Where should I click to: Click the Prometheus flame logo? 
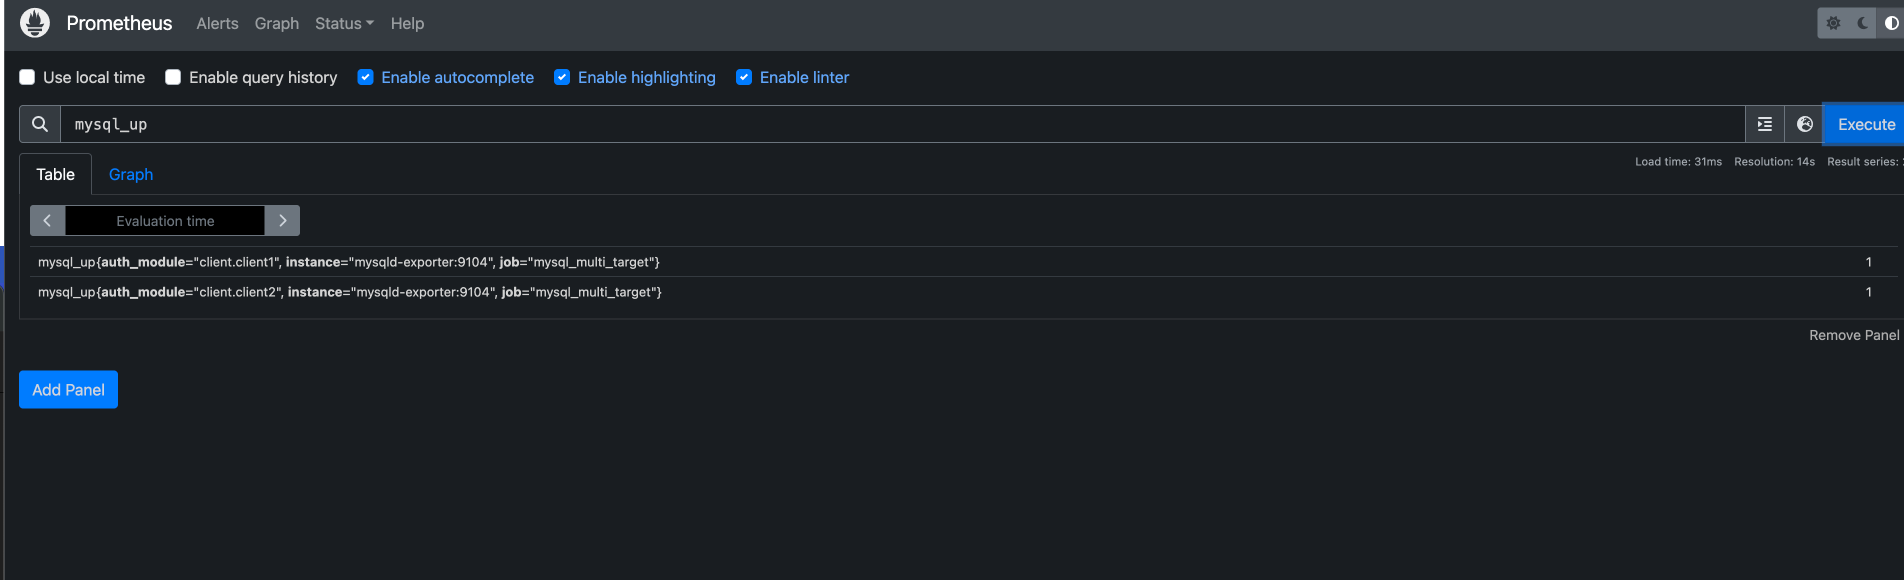pyautogui.click(x=35, y=23)
